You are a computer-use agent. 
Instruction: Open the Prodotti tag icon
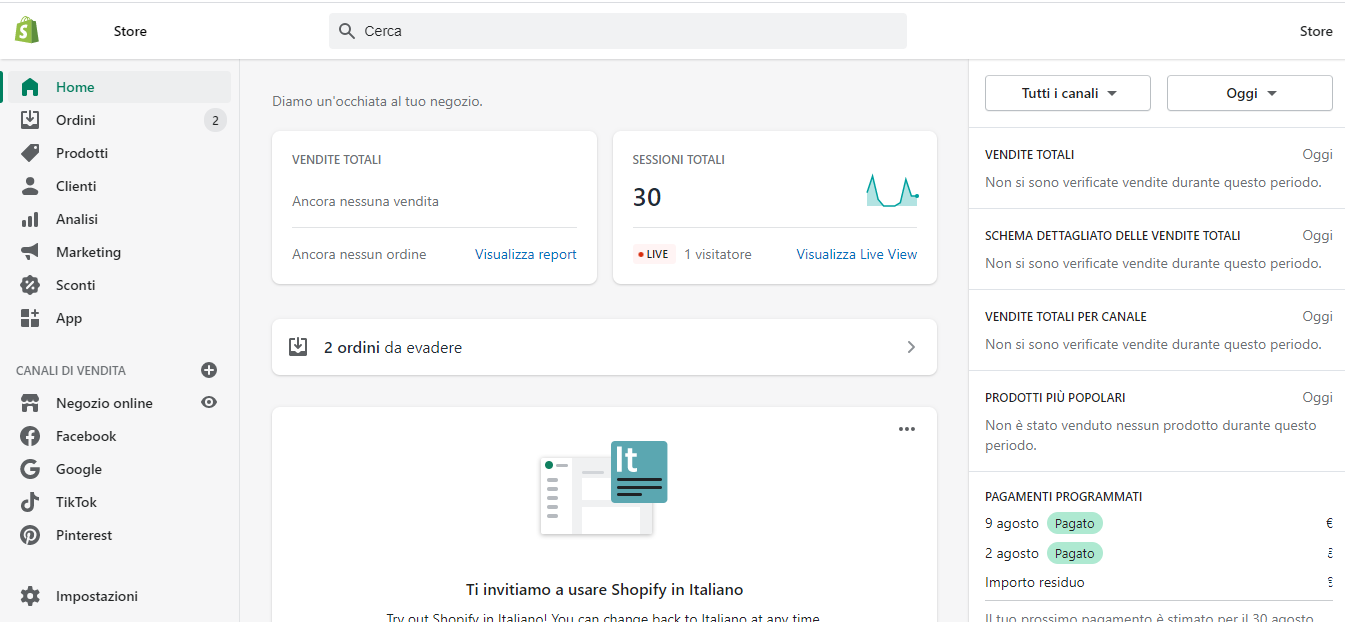(30, 153)
